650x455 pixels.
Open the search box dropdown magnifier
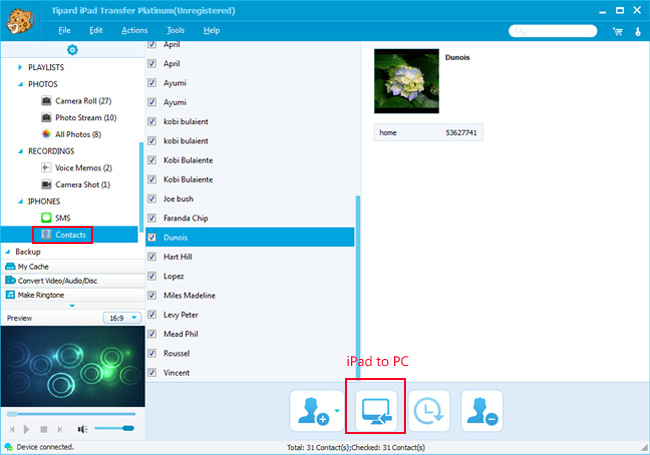pyautogui.click(x=521, y=31)
